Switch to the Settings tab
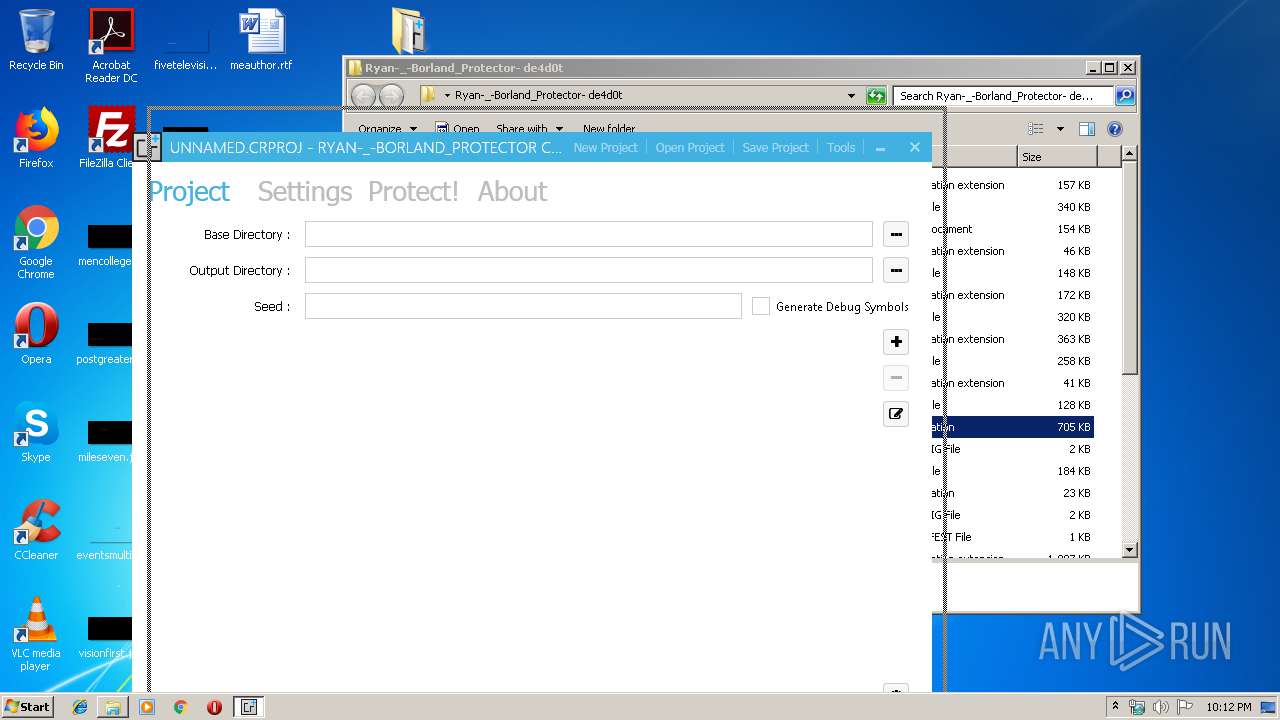The height and width of the screenshot is (720, 1280). [305, 191]
